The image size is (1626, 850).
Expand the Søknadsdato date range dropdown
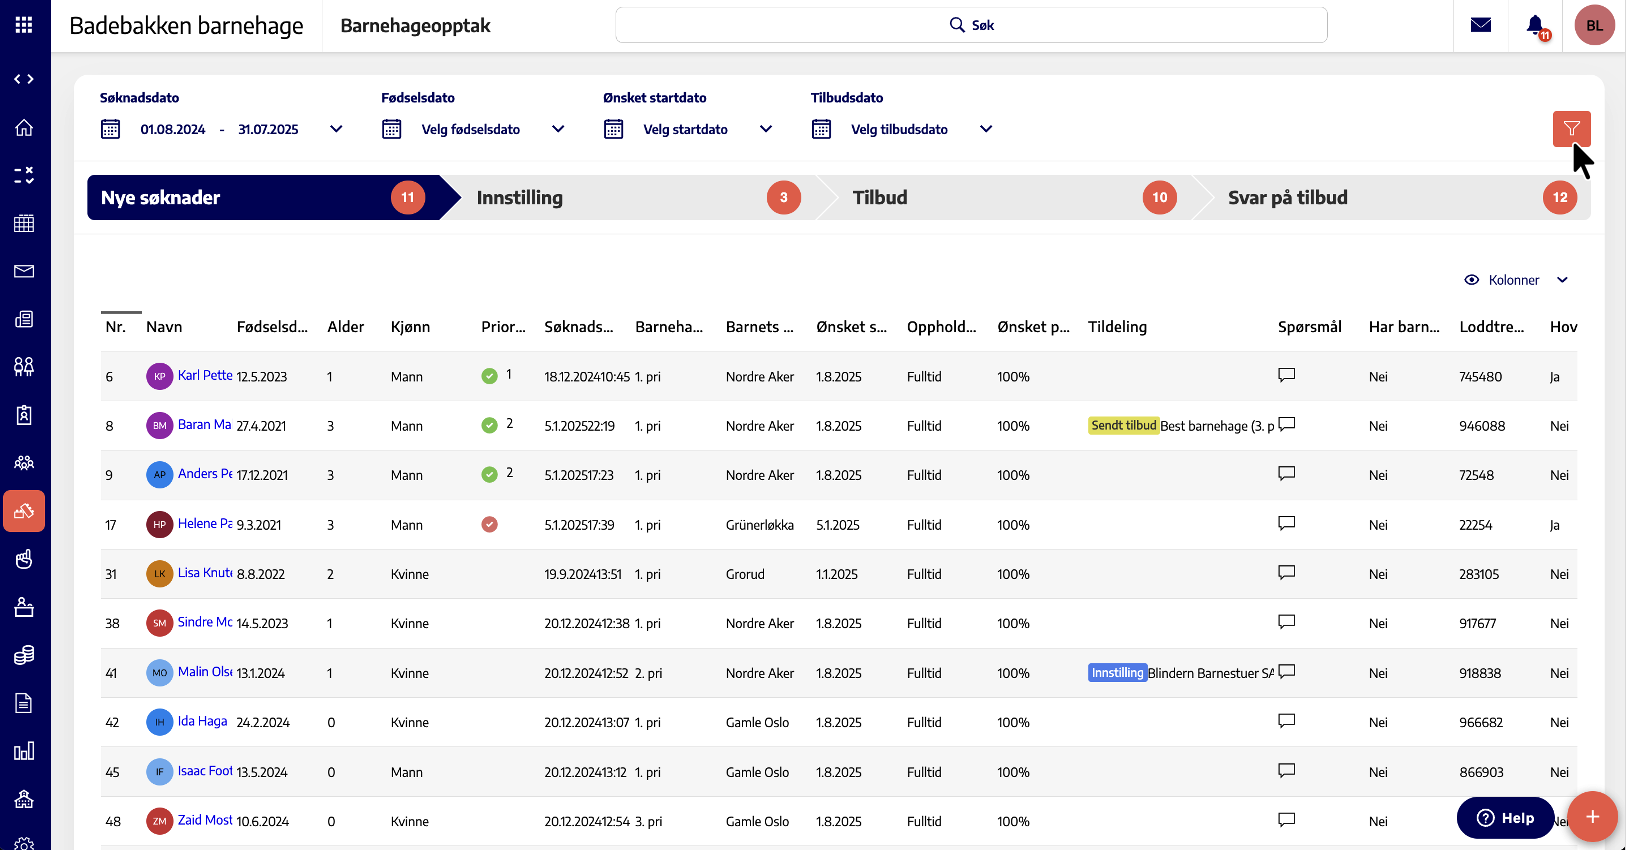click(x=336, y=129)
